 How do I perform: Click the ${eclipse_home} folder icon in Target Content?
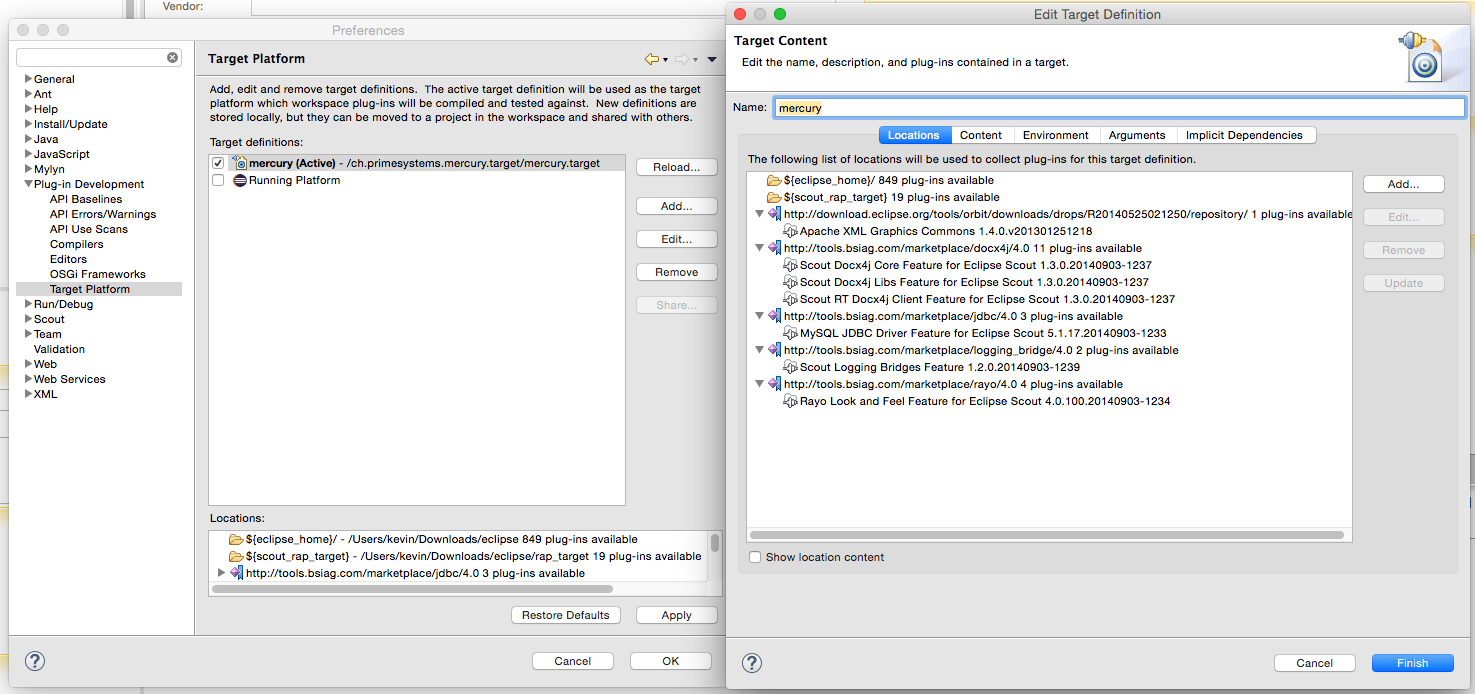pyautogui.click(x=773, y=181)
